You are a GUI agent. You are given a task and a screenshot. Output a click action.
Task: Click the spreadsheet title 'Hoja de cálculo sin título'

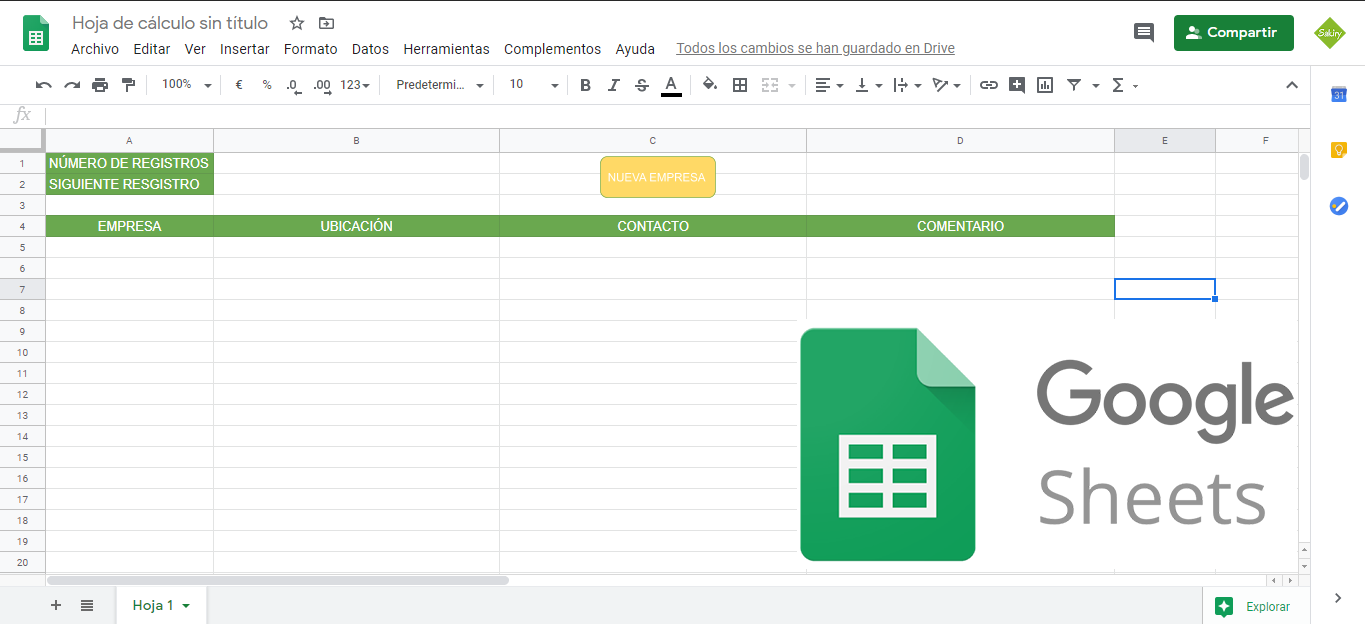[170, 23]
